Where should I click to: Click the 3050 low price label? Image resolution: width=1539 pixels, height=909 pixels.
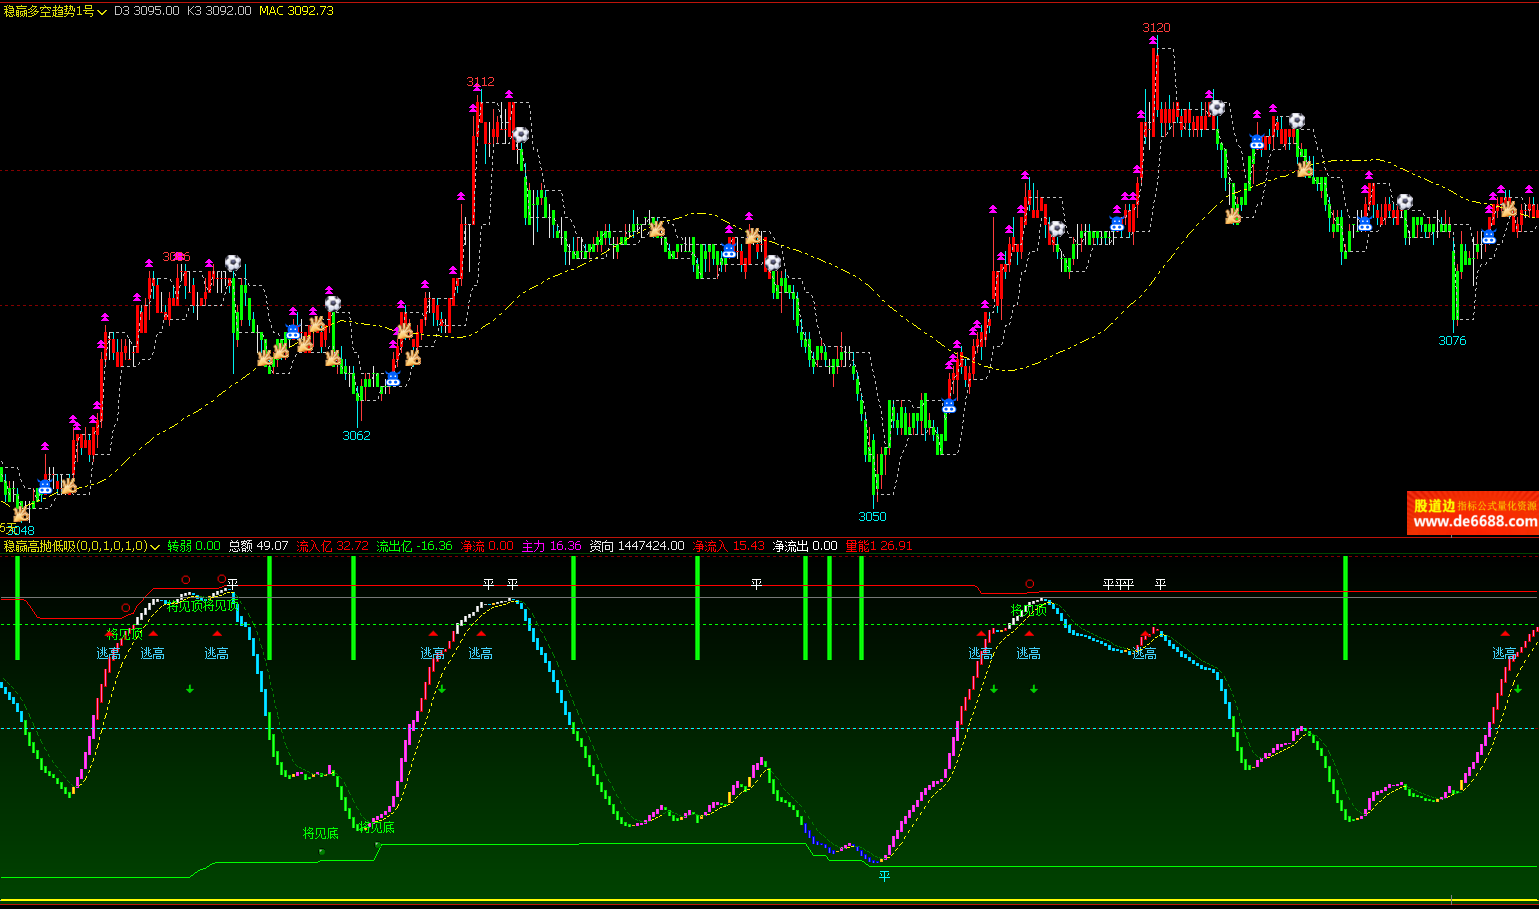click(872, 517)
